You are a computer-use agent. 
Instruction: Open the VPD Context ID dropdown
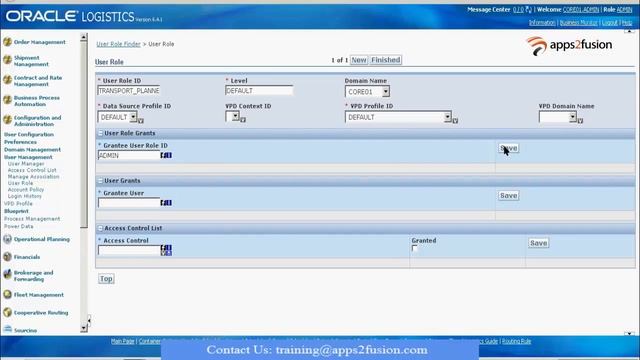pyautogui.click(x=235, y=116)
